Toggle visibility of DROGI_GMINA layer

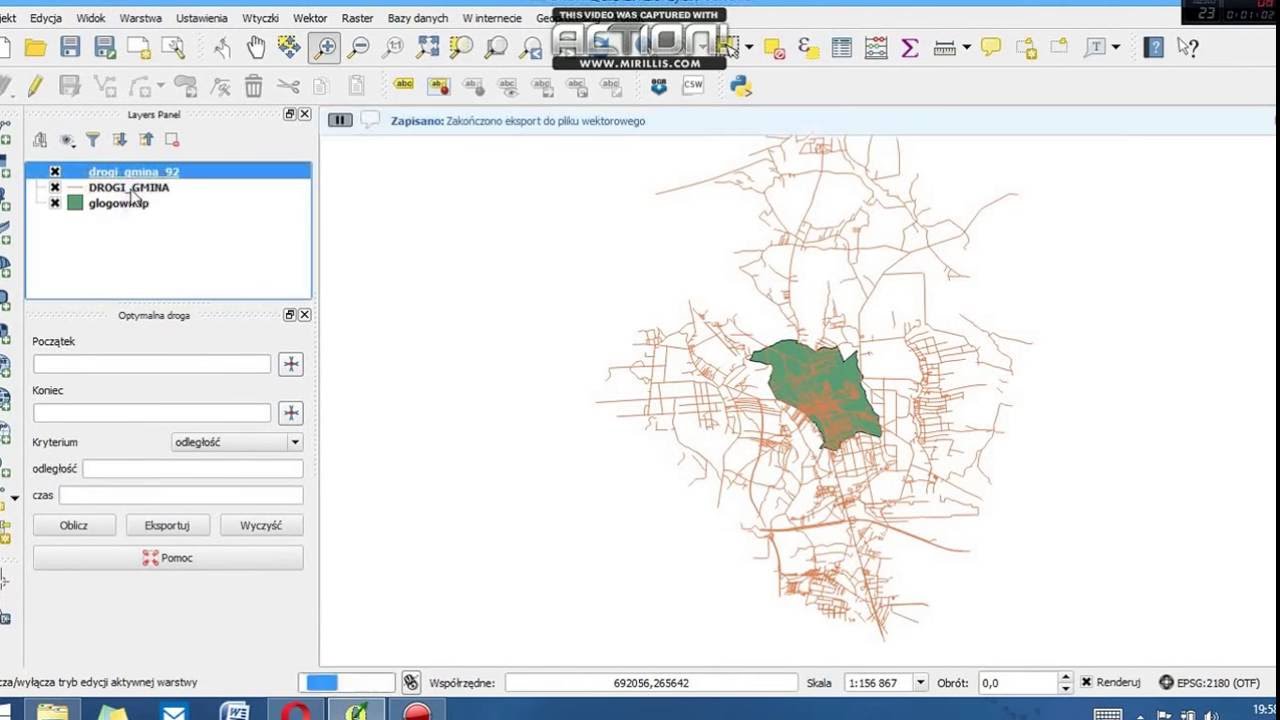[x=55, y=187]
